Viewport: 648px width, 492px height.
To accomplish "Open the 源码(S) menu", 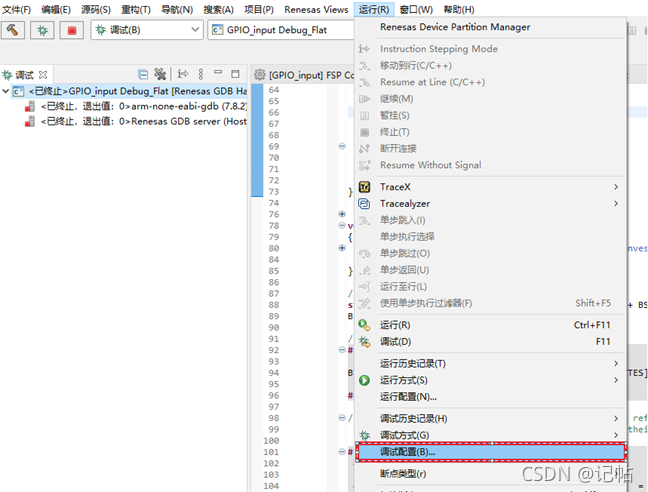I will tap(96, 9).
